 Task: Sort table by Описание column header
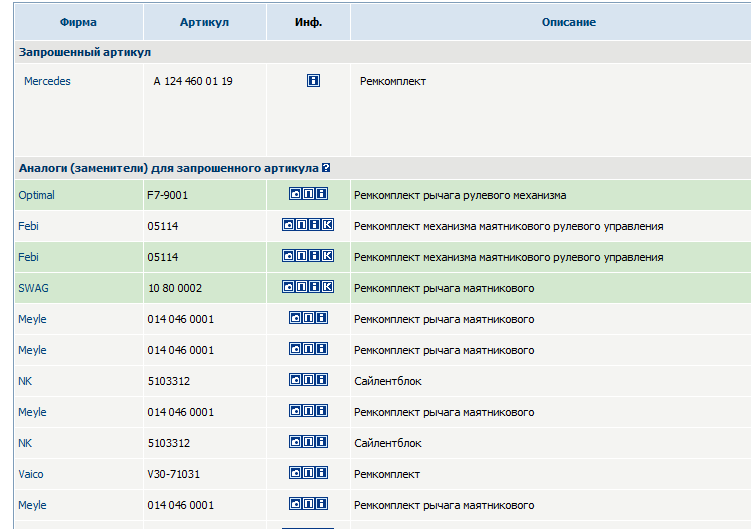pos(569,22)
